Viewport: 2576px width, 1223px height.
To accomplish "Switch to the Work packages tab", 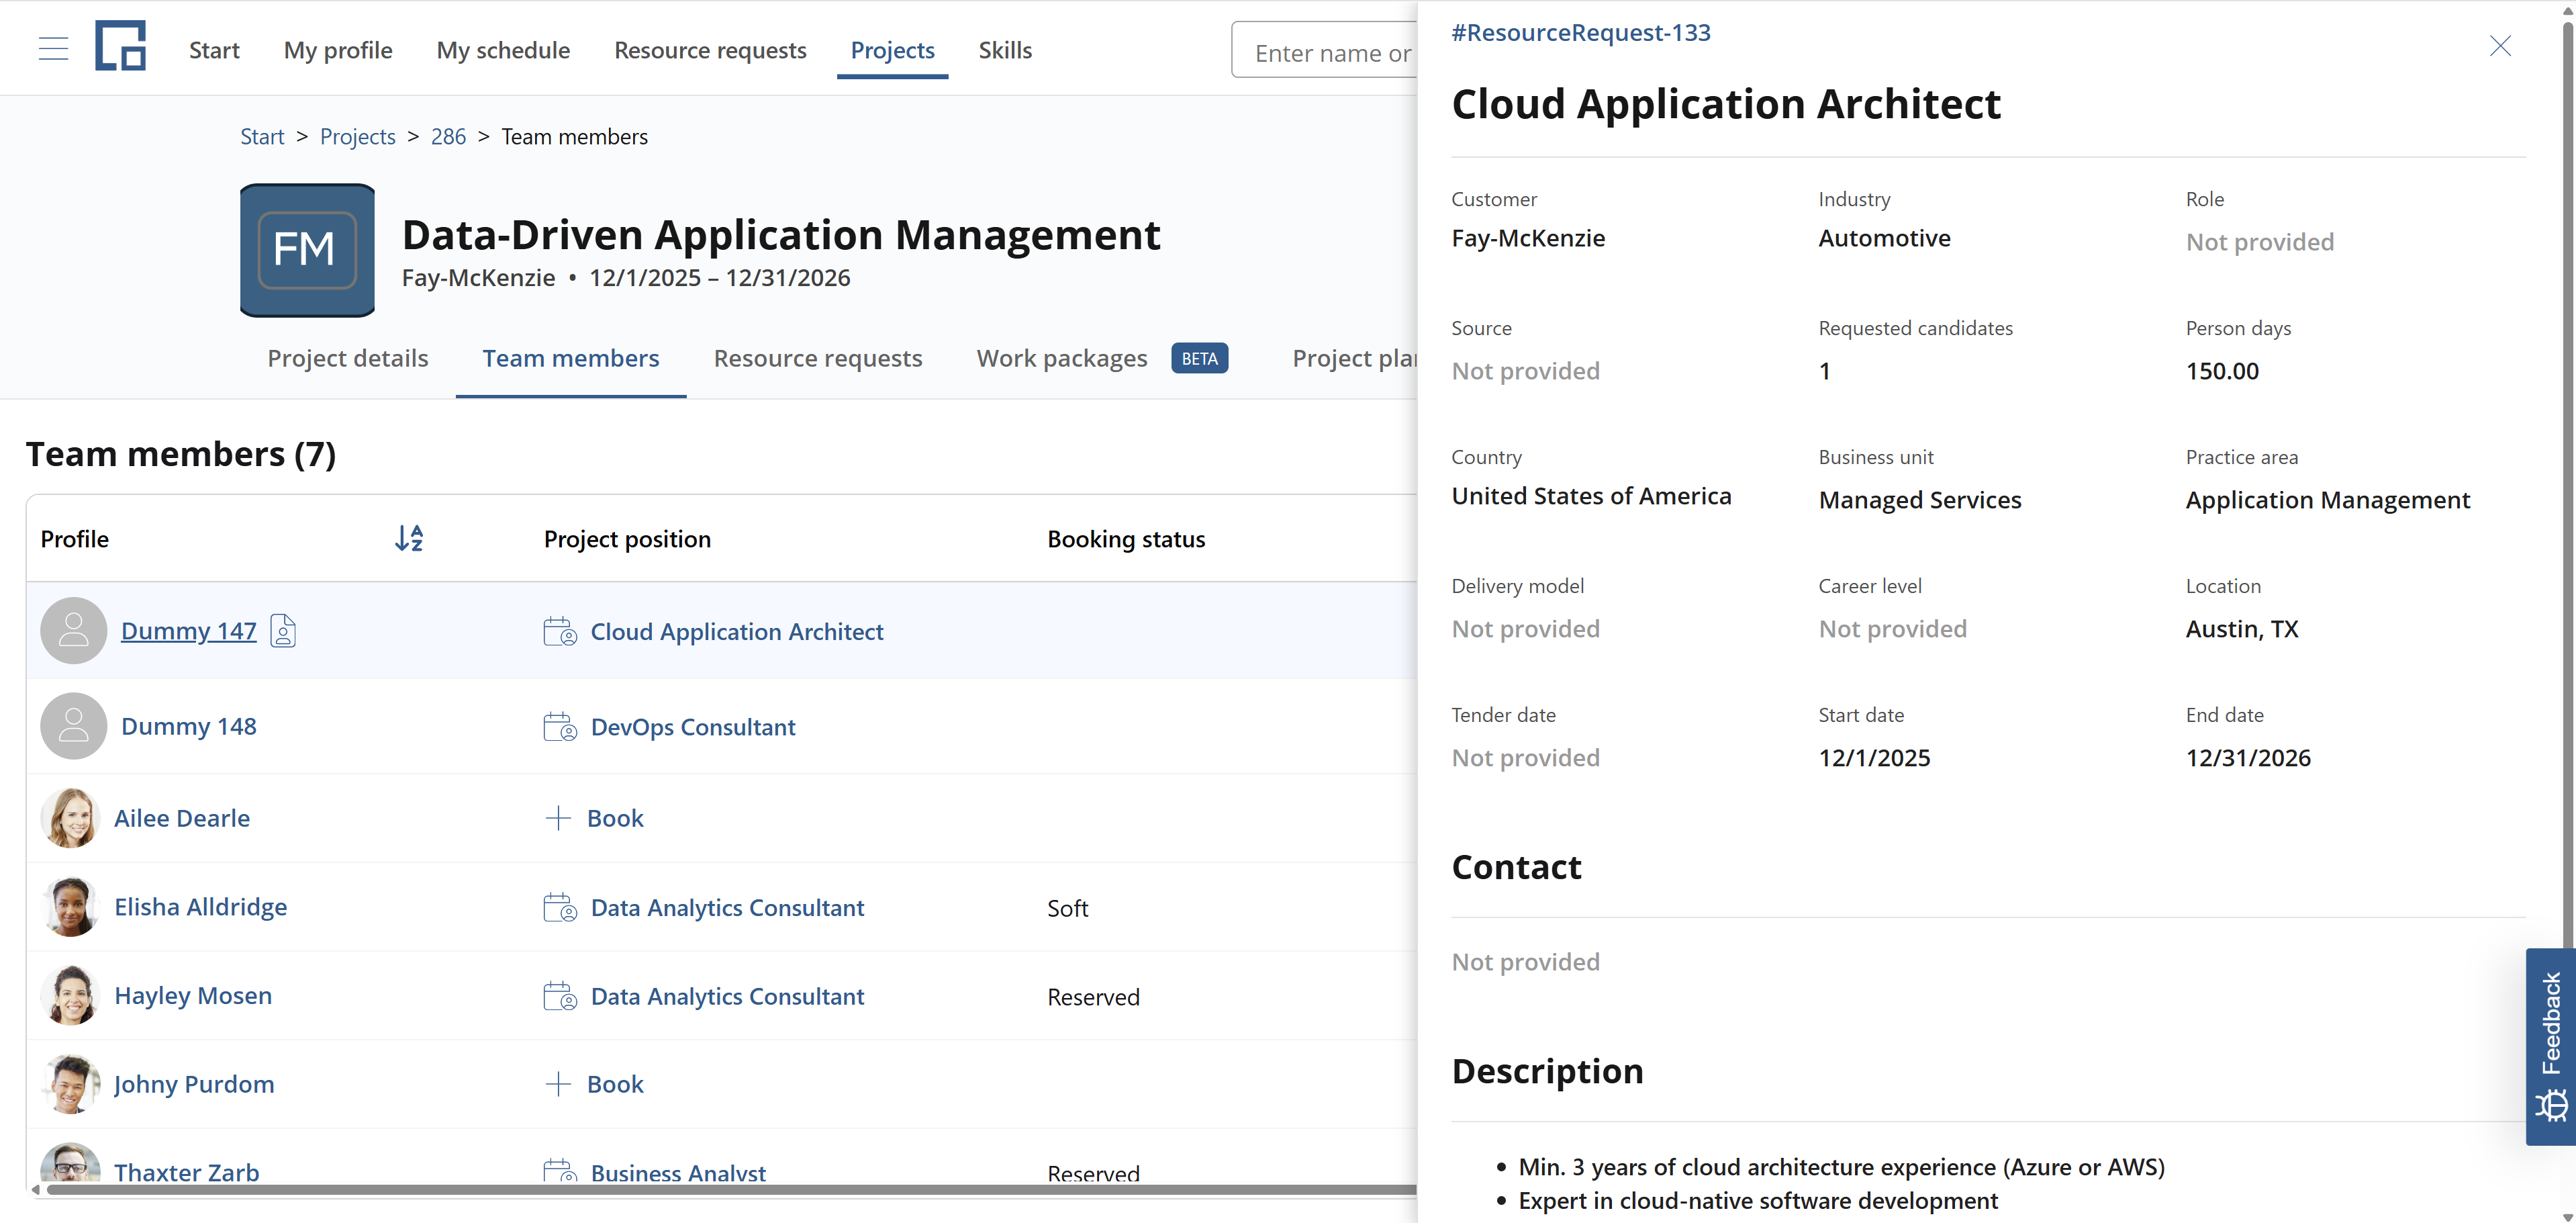I will (1062, 358).
